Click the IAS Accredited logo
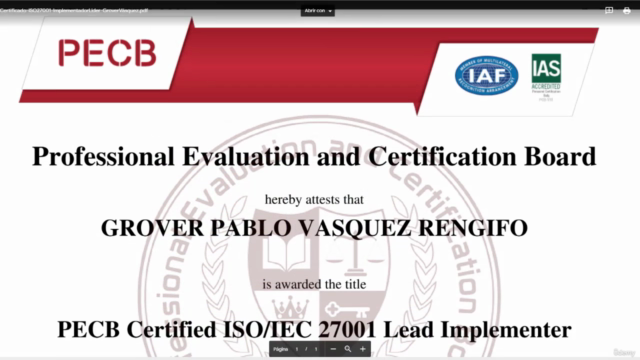 point(546,77)
